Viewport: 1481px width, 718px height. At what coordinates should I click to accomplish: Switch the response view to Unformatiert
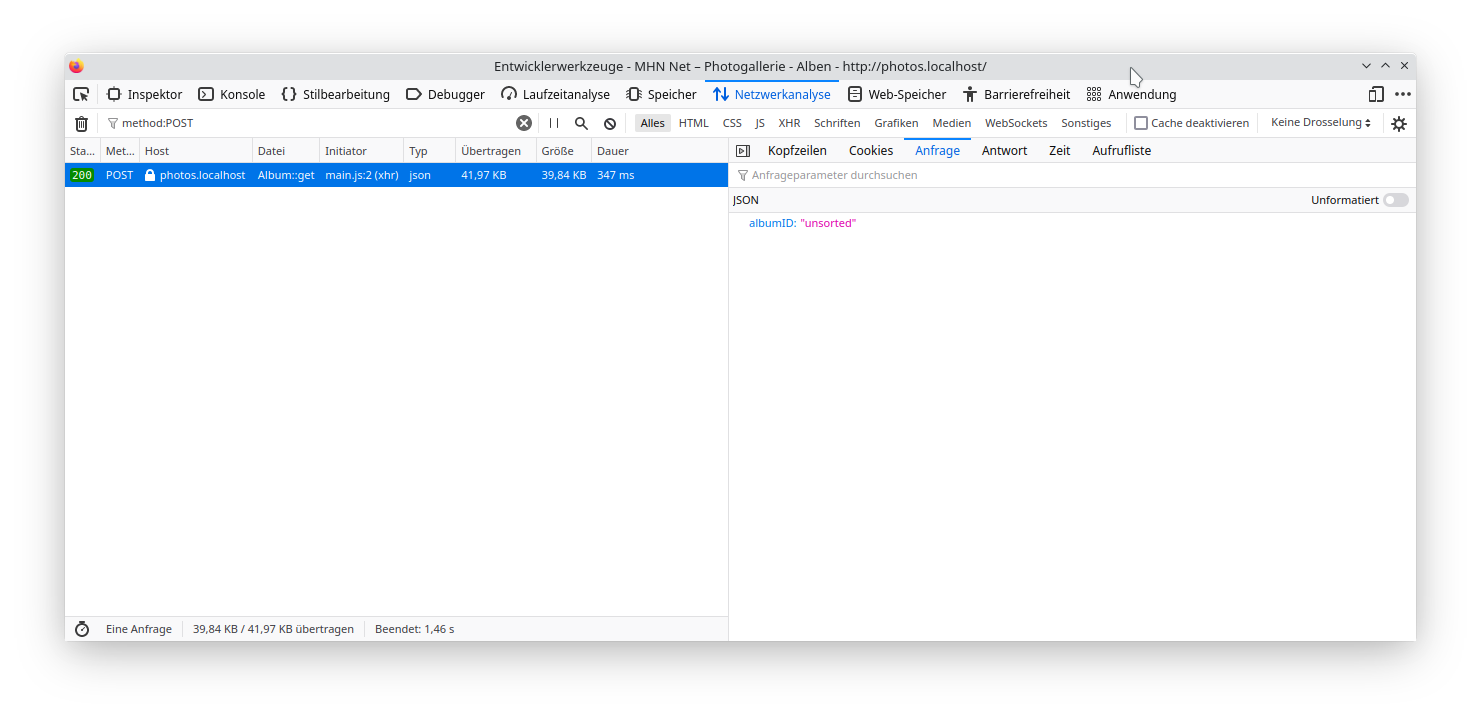coord(1396,200)
